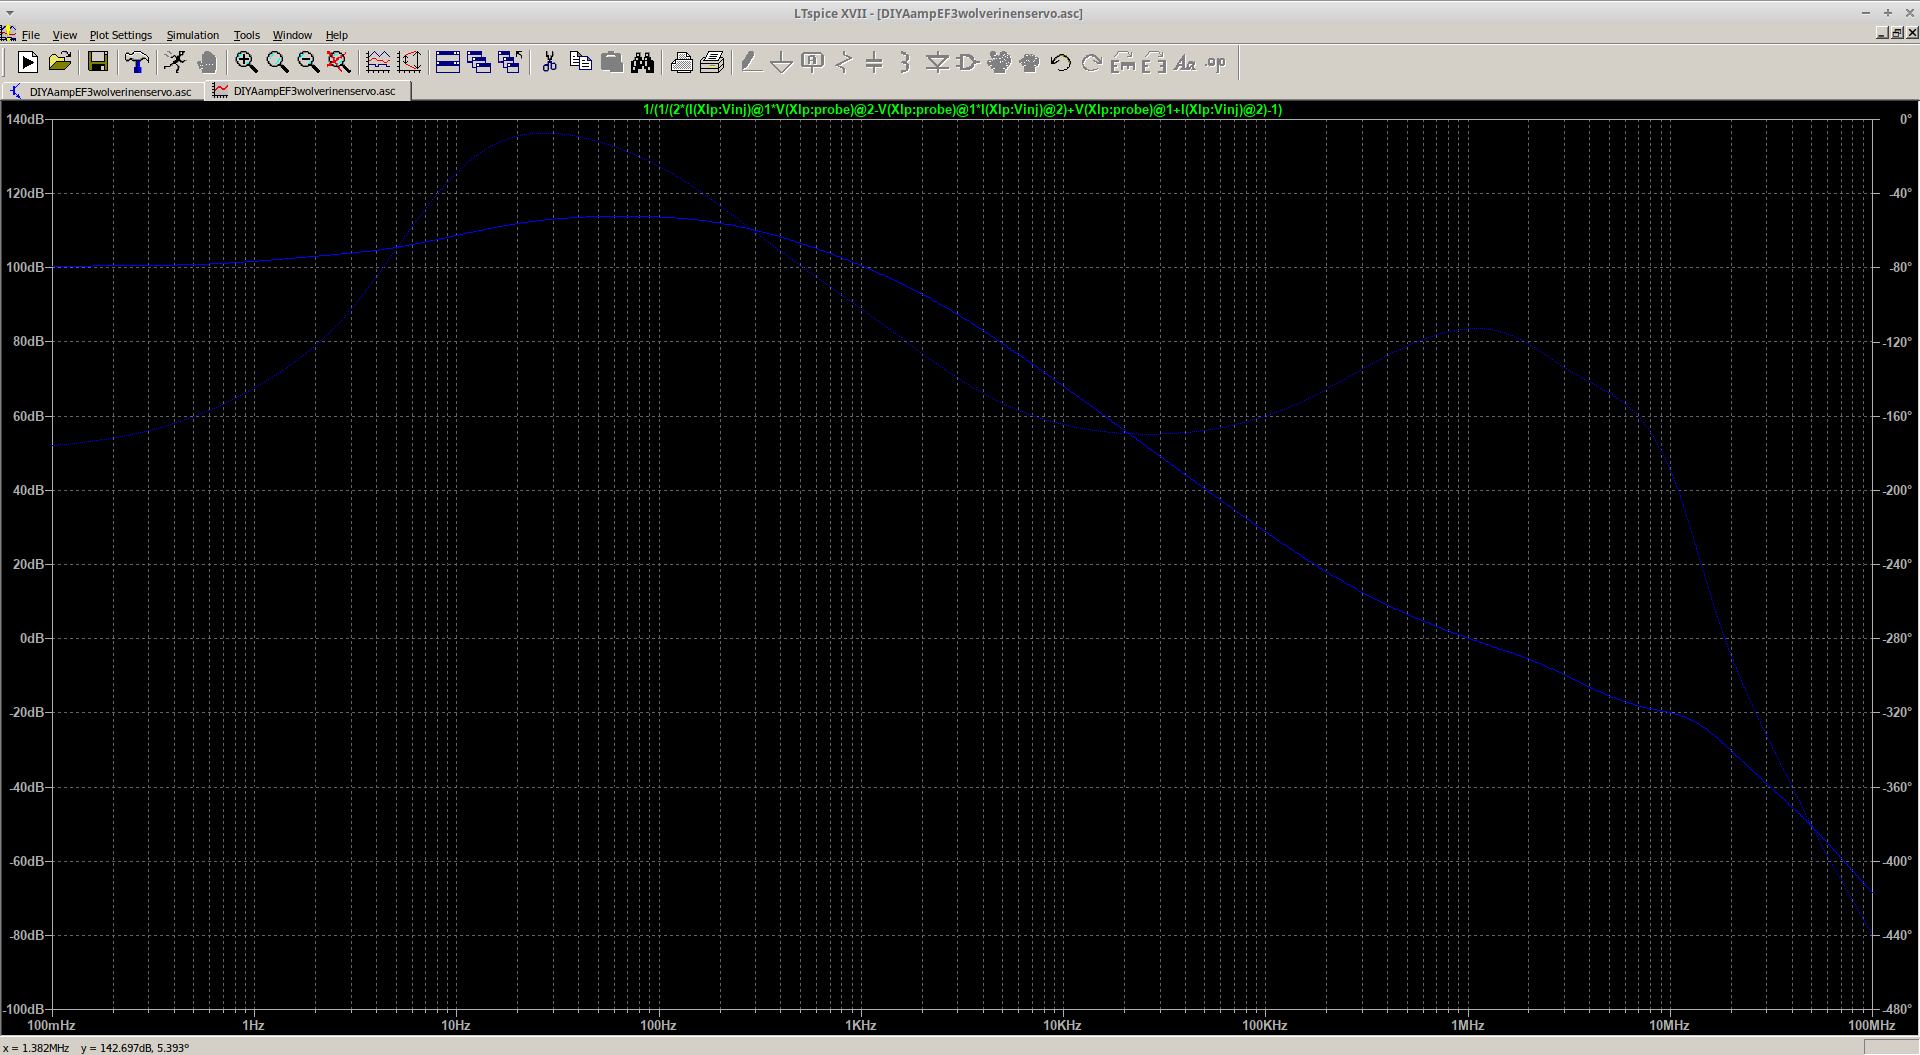Run the simulation with the running man icon
The height and width of the screenshot is (1055, 1920).
click(175, 63)
